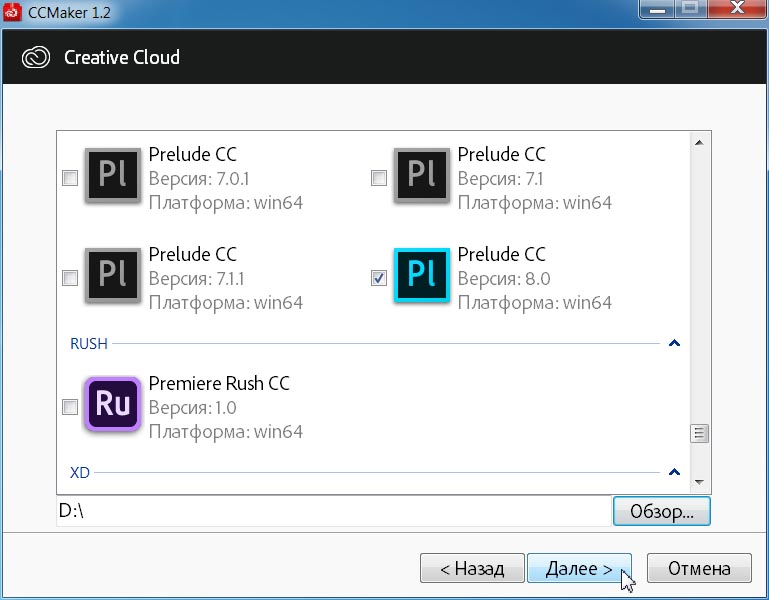This screenshot has width=769, height=600.
Task: Click the Prelude CC 7.1 app icon
Action: point(422,176)
